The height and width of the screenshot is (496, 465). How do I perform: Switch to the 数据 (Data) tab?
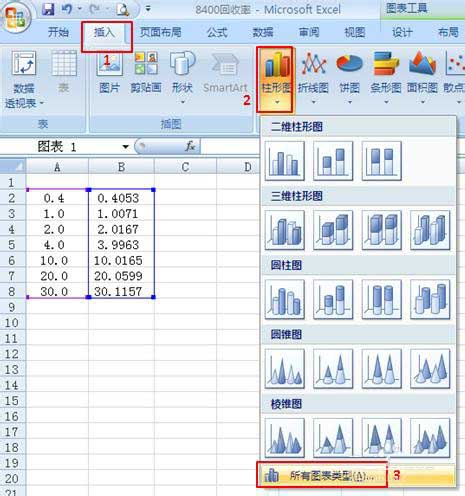tap(263, 32)
